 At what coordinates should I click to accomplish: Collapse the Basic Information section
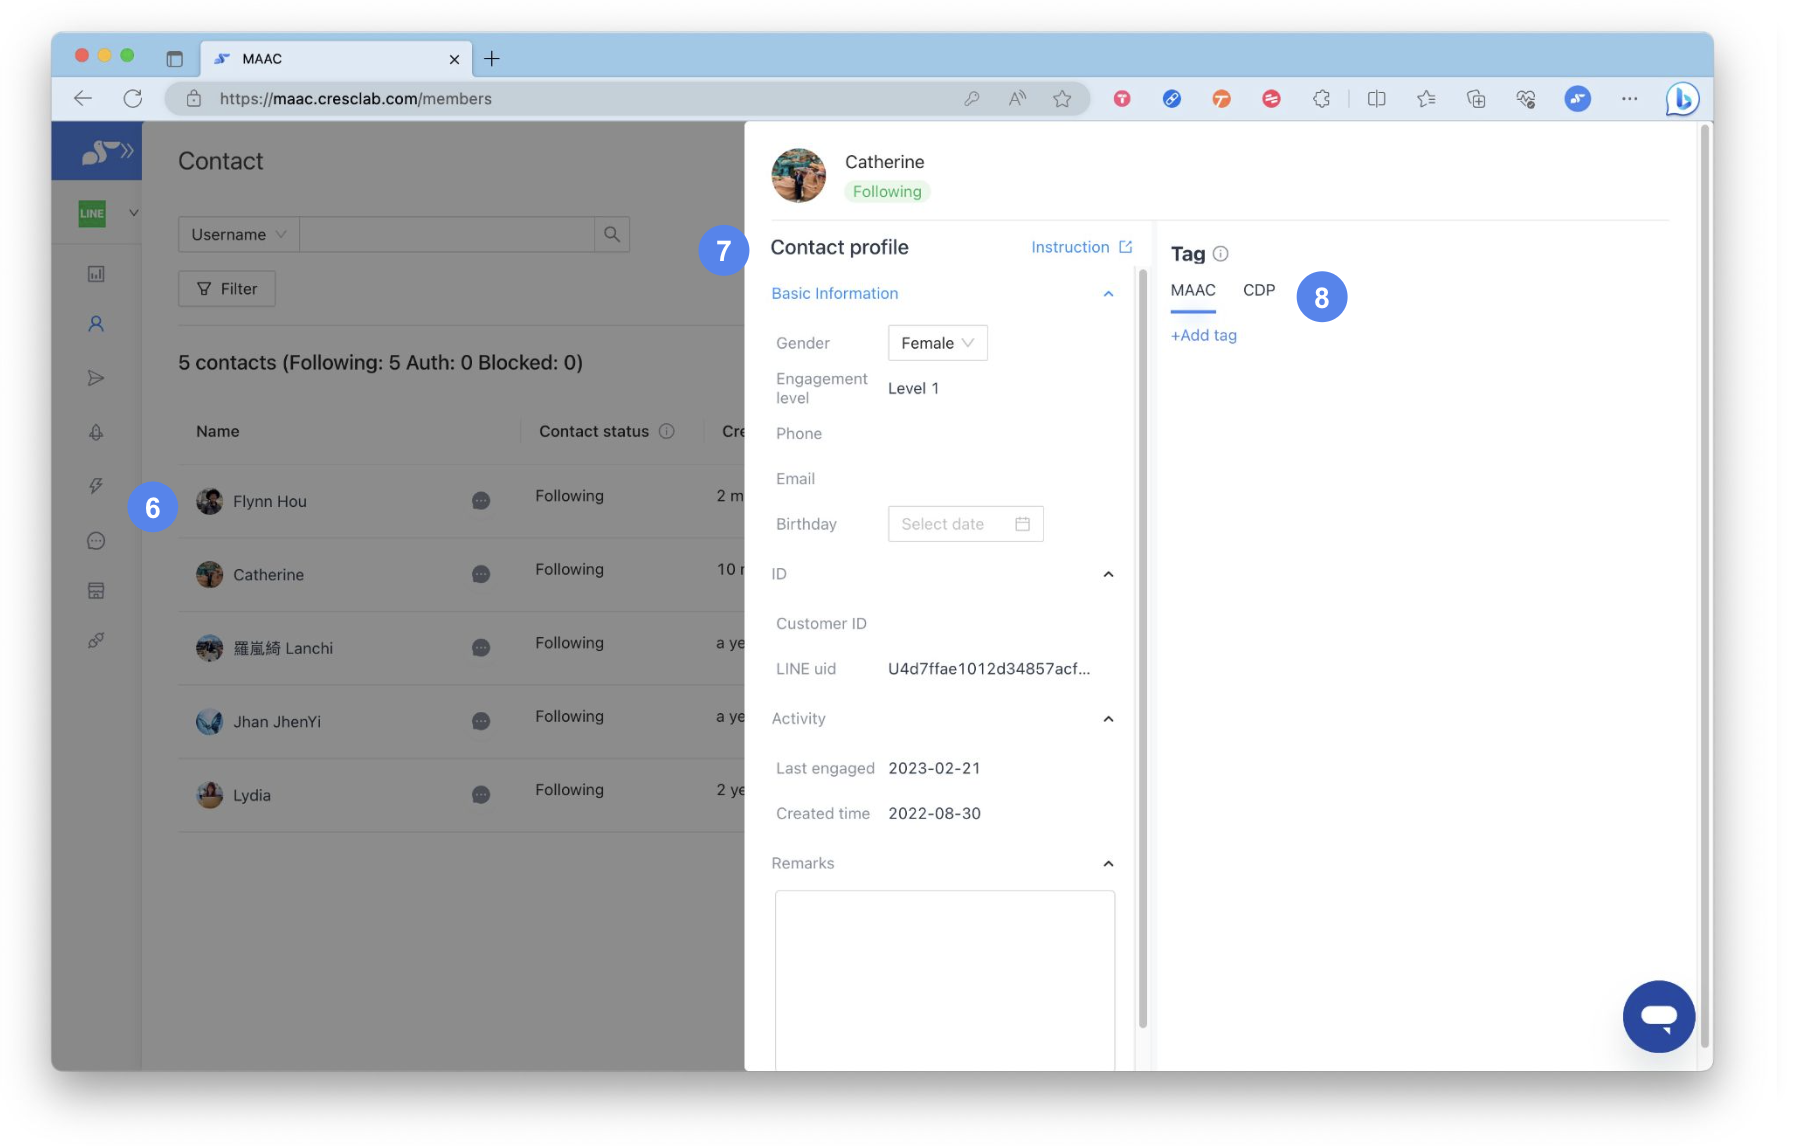point(1108,293)
